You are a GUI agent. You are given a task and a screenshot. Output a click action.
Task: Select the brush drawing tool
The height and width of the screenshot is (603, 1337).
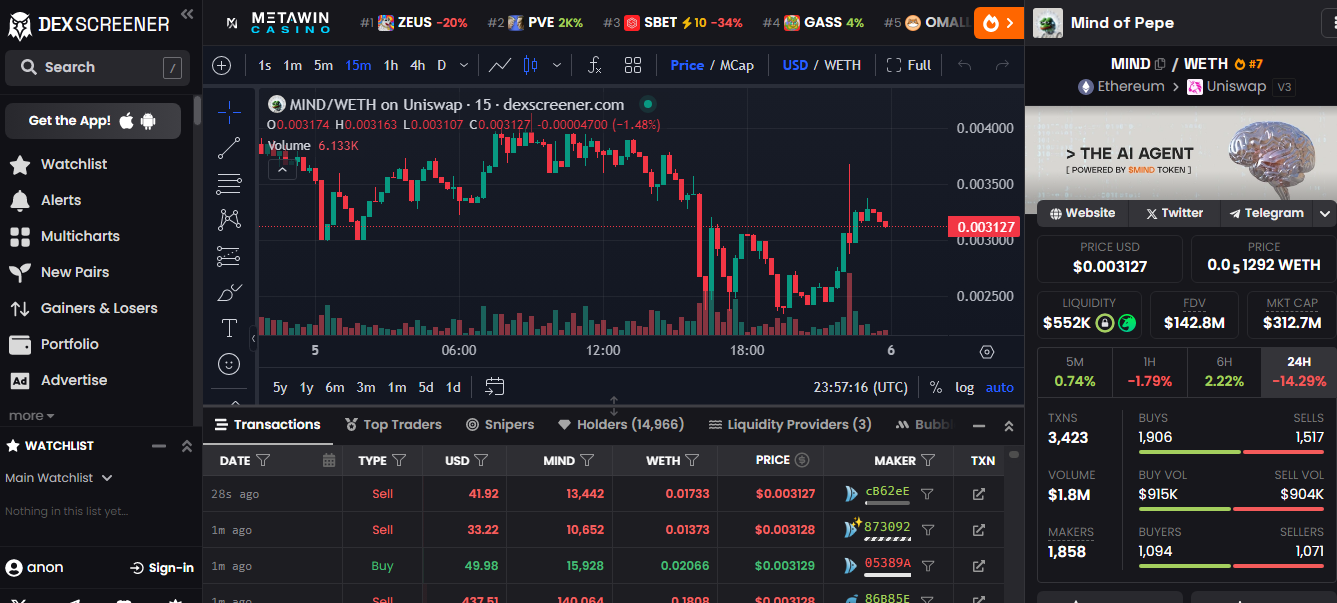[x=229, y=292]
